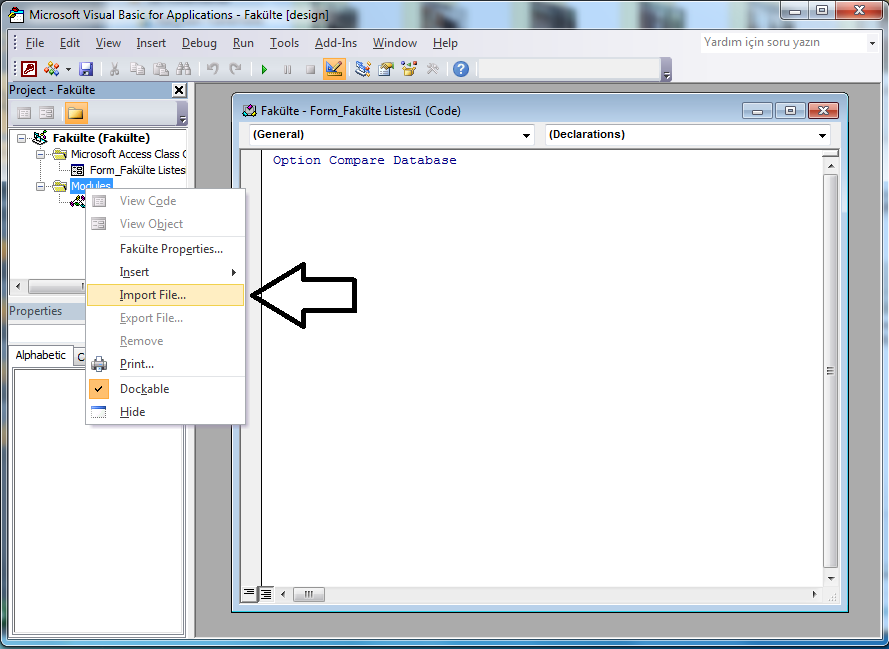Click the Procedure View button in code window
This screenshot has height=649, width=889.
tap(249, 594)
